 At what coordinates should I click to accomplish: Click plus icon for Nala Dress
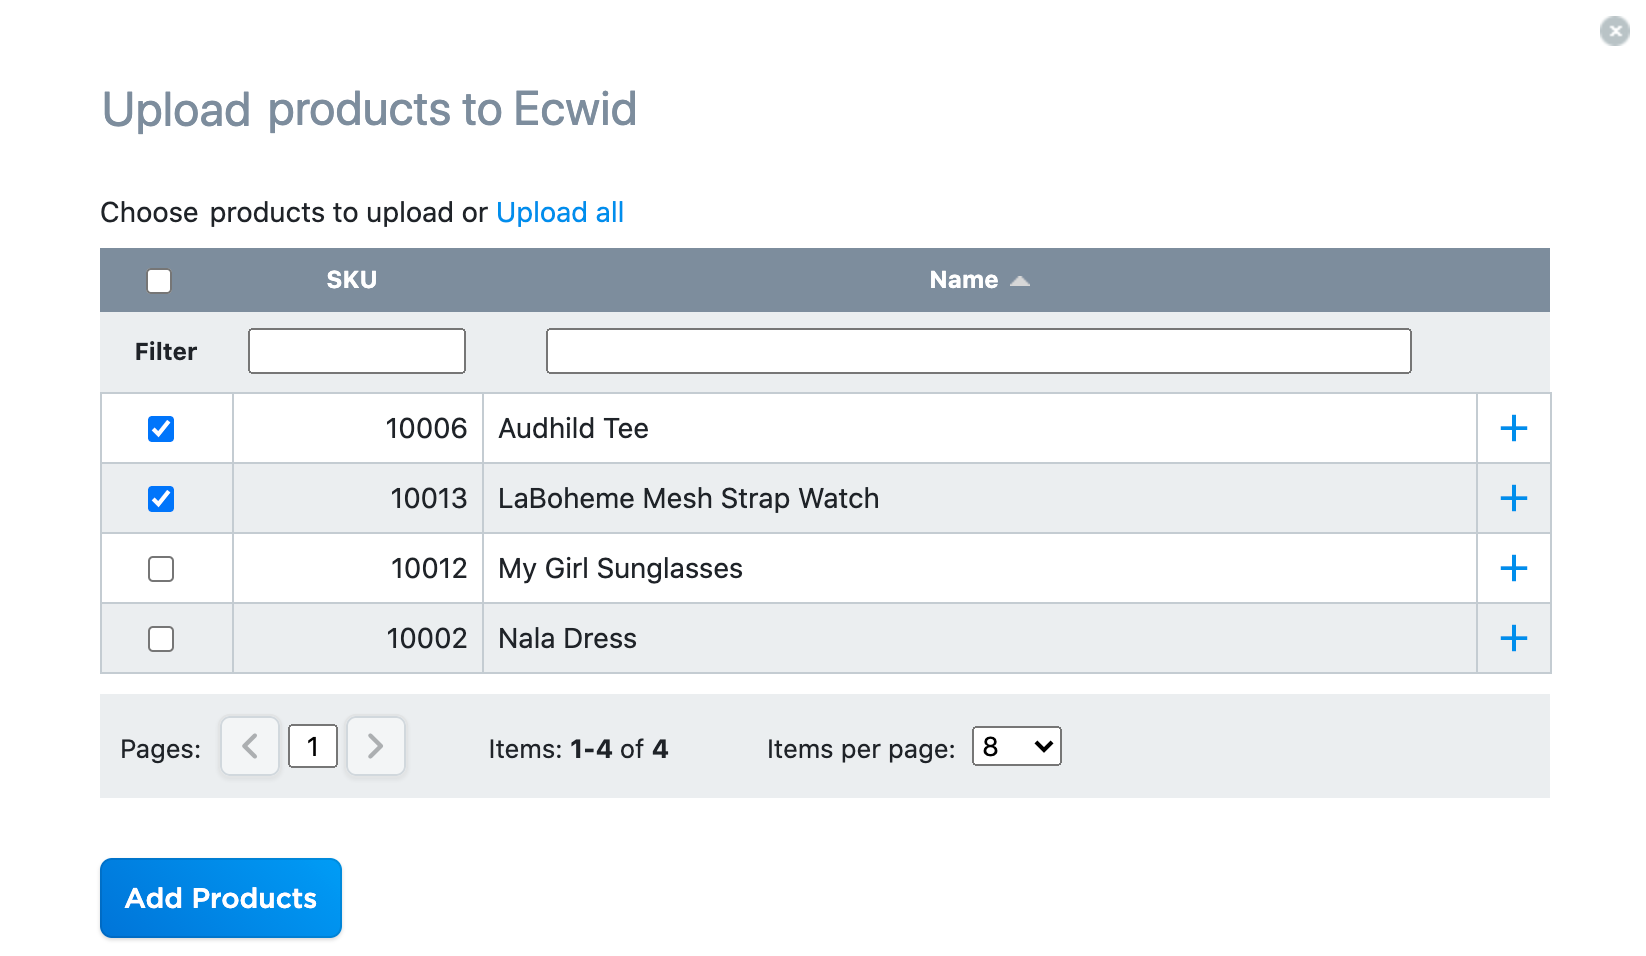pyautogui.click(x=1513, y=639)
